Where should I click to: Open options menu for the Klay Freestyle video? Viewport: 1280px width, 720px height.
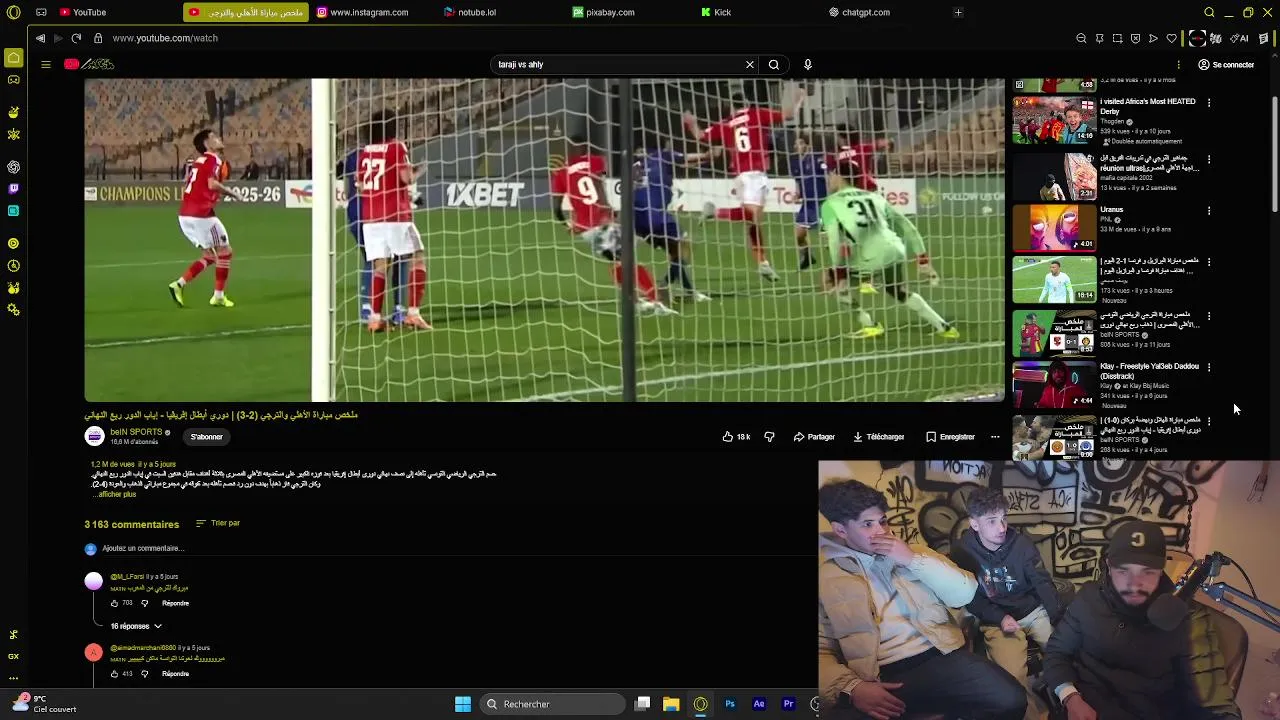coord(1209,367)
